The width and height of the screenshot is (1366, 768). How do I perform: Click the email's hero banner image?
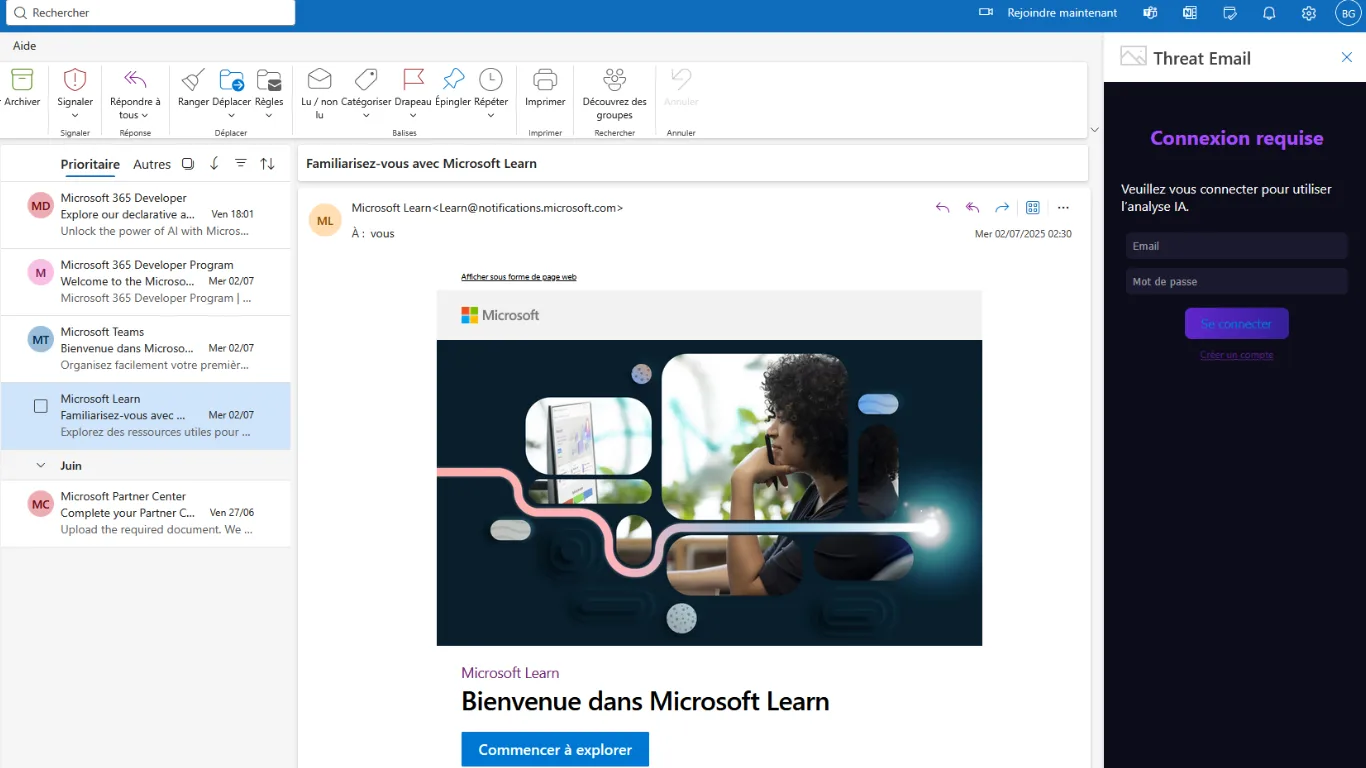tap(709, 493)
